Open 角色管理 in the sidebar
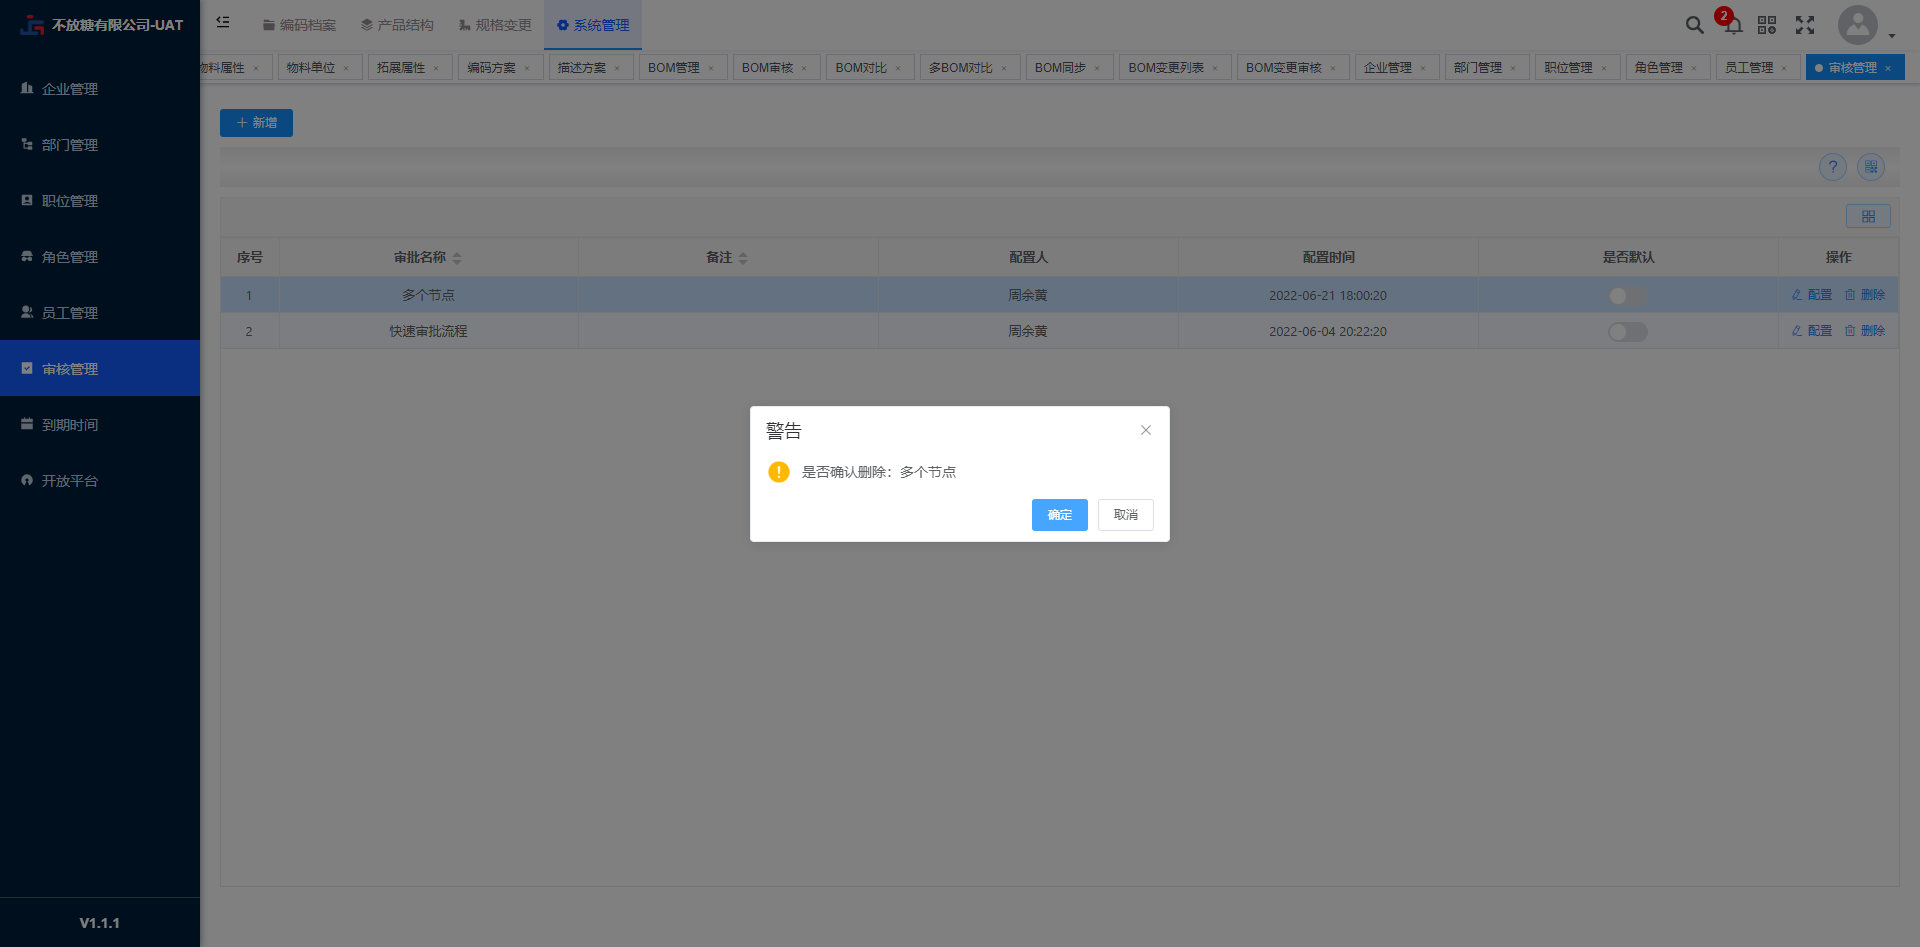1920x947 pixels. point(100,257)
